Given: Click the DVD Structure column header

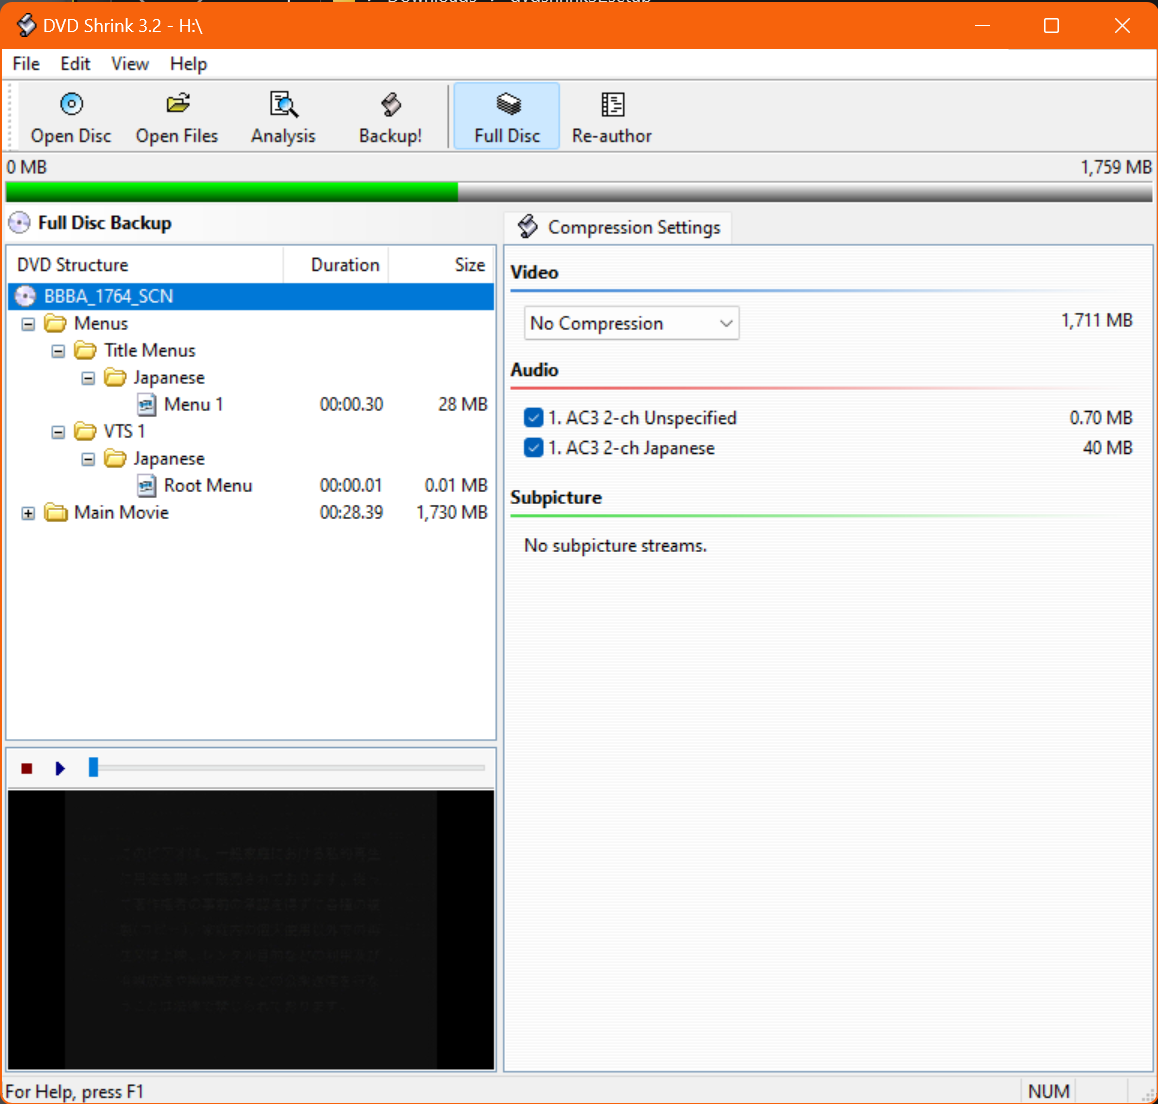Looking at the screenshot, I should (x=145, y=265).
